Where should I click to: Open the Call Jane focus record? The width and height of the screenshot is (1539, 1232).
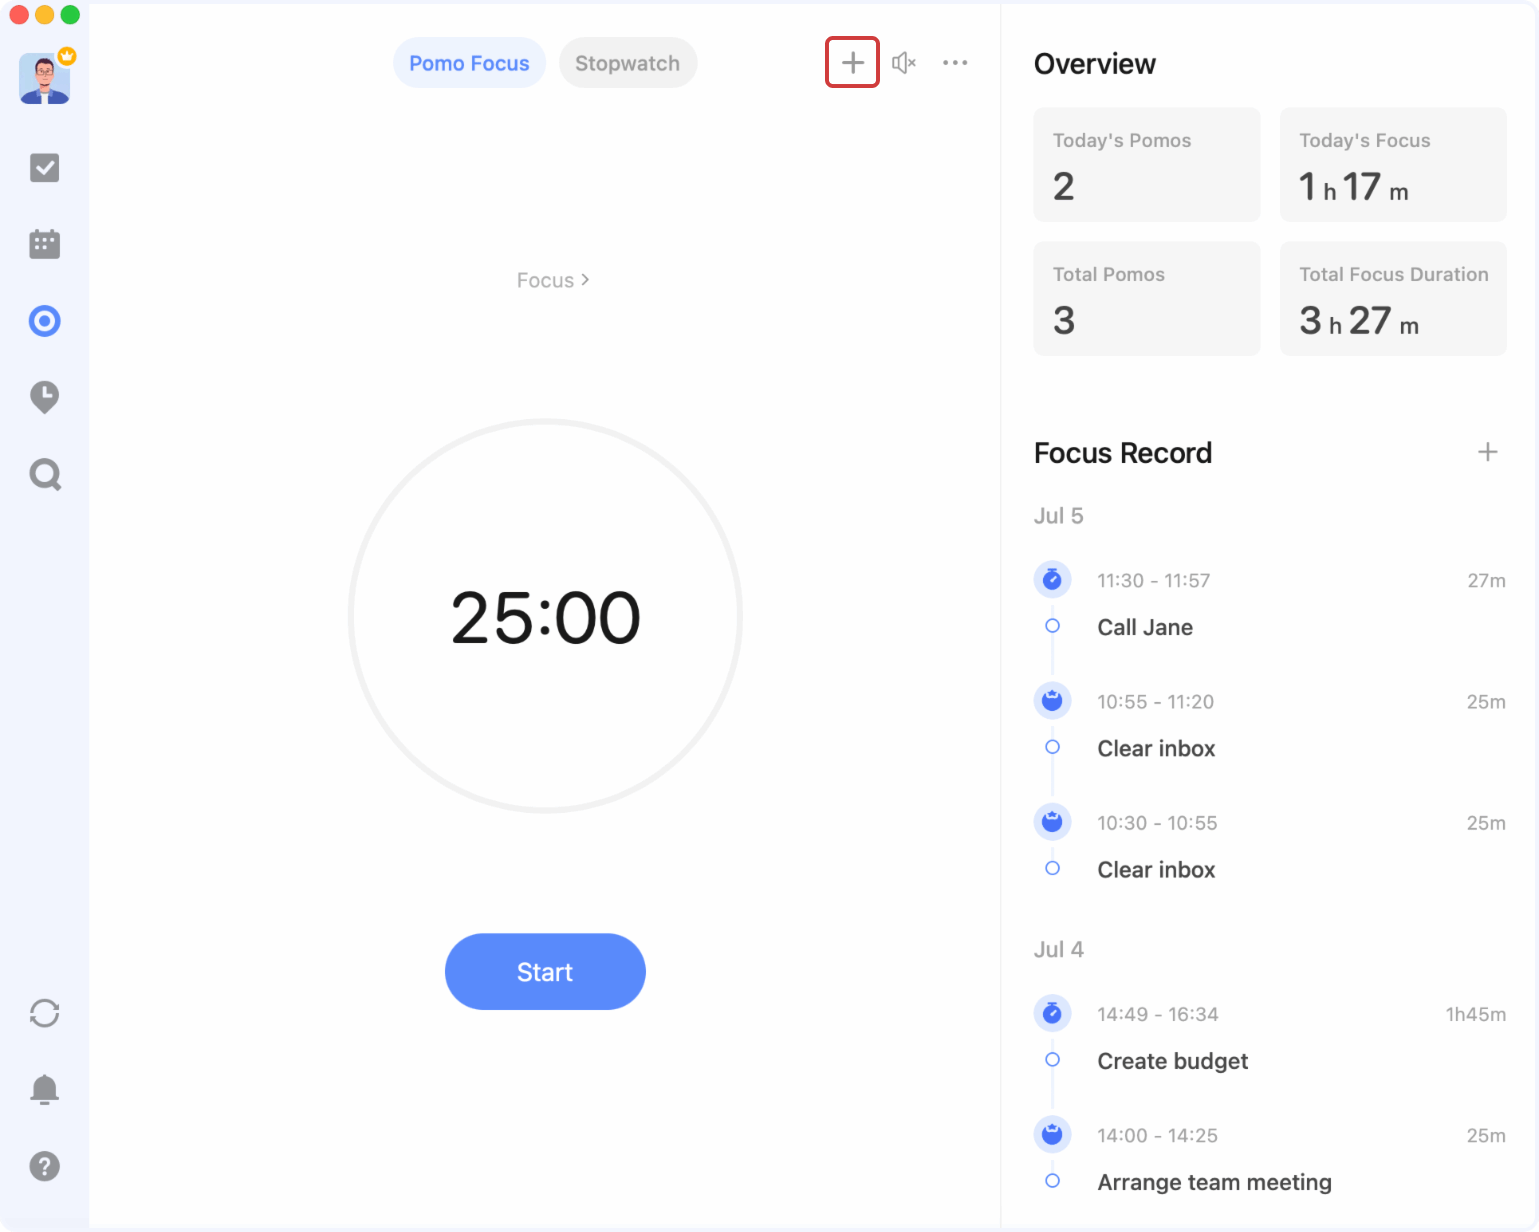1145,627
